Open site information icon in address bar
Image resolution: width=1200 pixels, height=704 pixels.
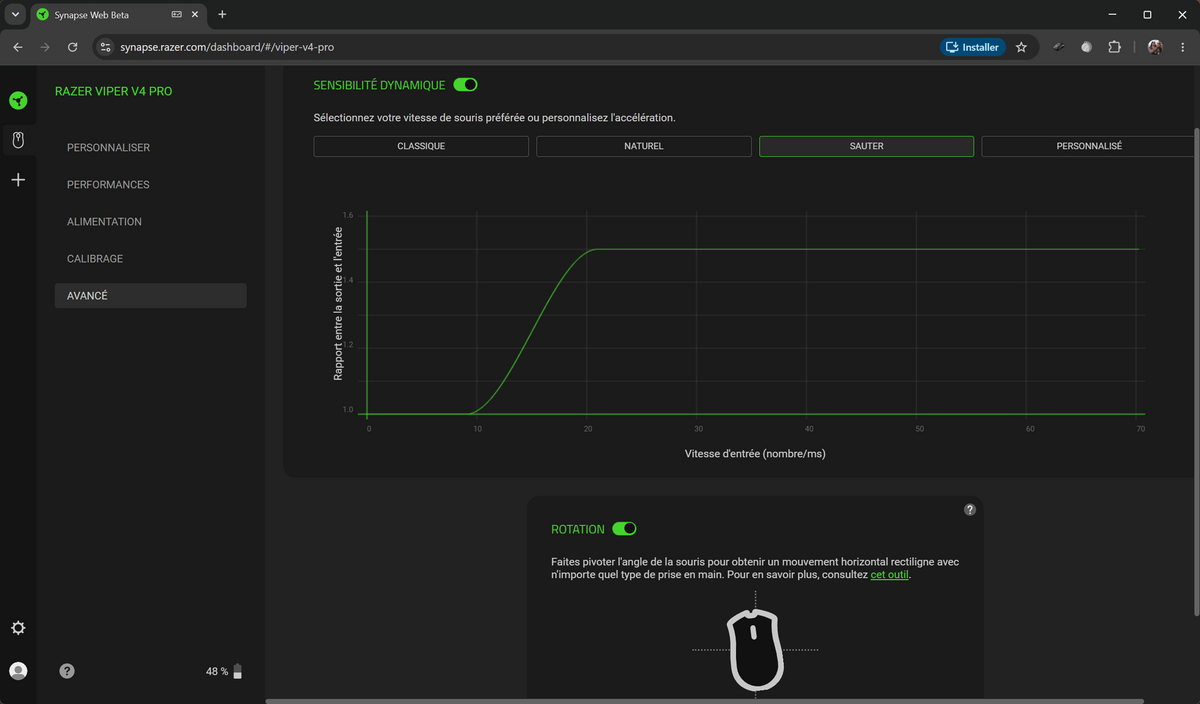106,47
